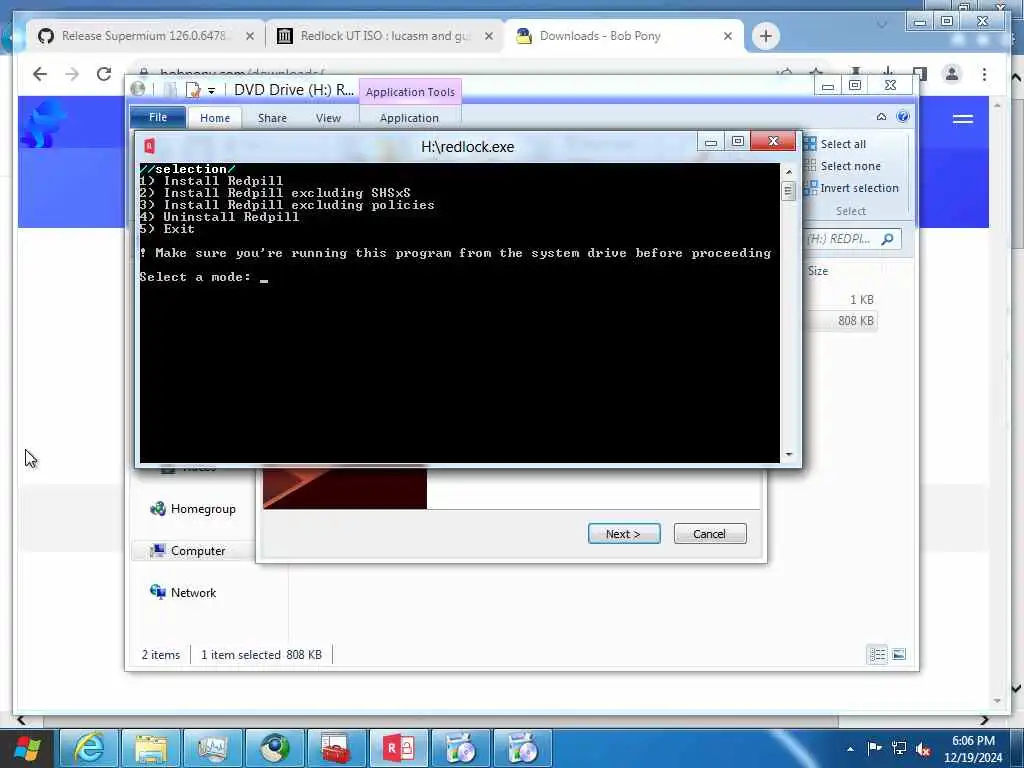Select the Home ribbon tab
This screenshot has height=768, width=1024.
[215, 118]
